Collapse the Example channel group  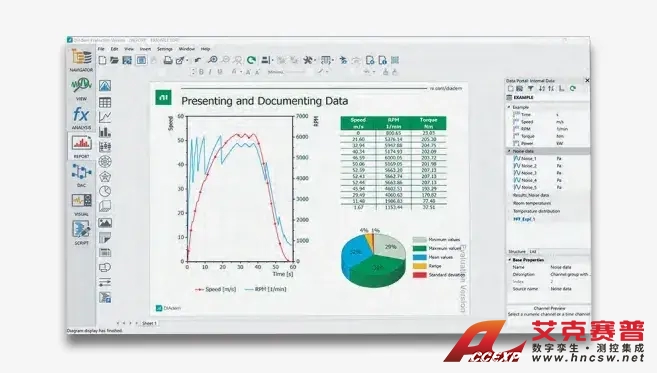click(x=510, y=107)
